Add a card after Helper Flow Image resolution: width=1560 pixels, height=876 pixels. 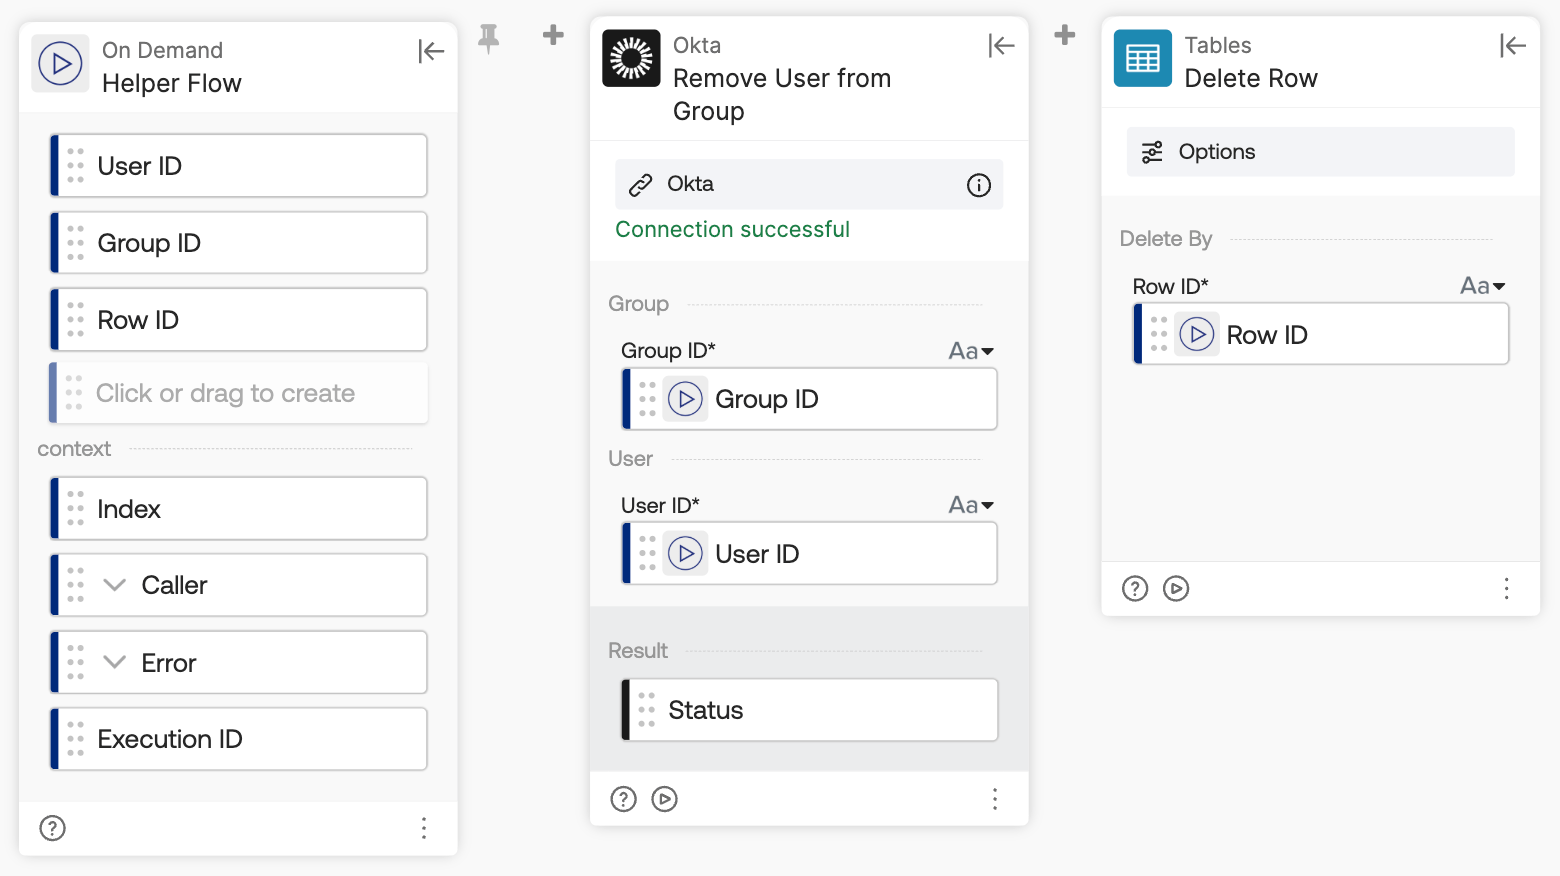tap(553, 36)
